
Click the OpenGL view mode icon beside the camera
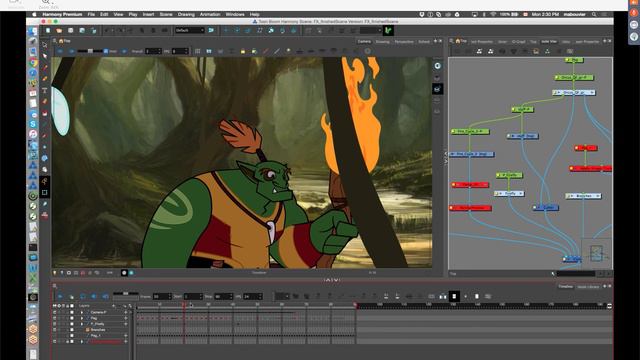point(438,89)
